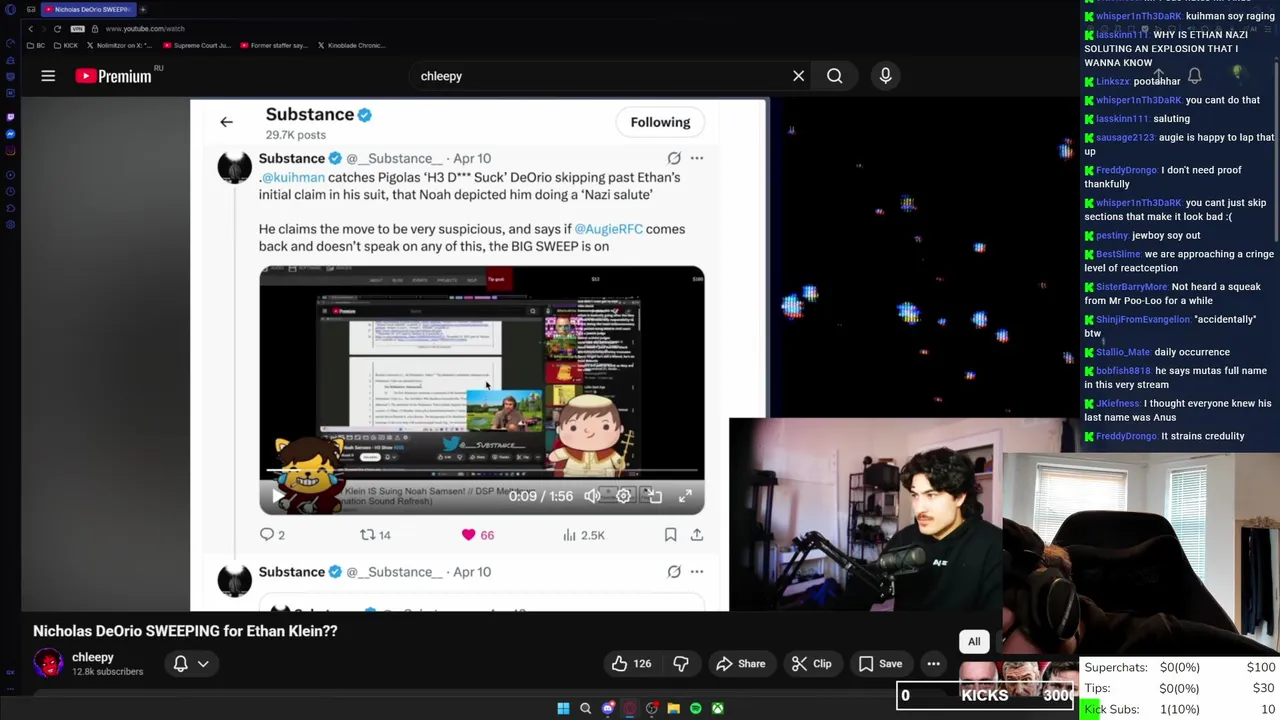Image resolution: width=1280 pixels, height=720 pixels.
Task: Open the @AugieRFC mention link
Action: pyautogui.click(x=608, y=229)
